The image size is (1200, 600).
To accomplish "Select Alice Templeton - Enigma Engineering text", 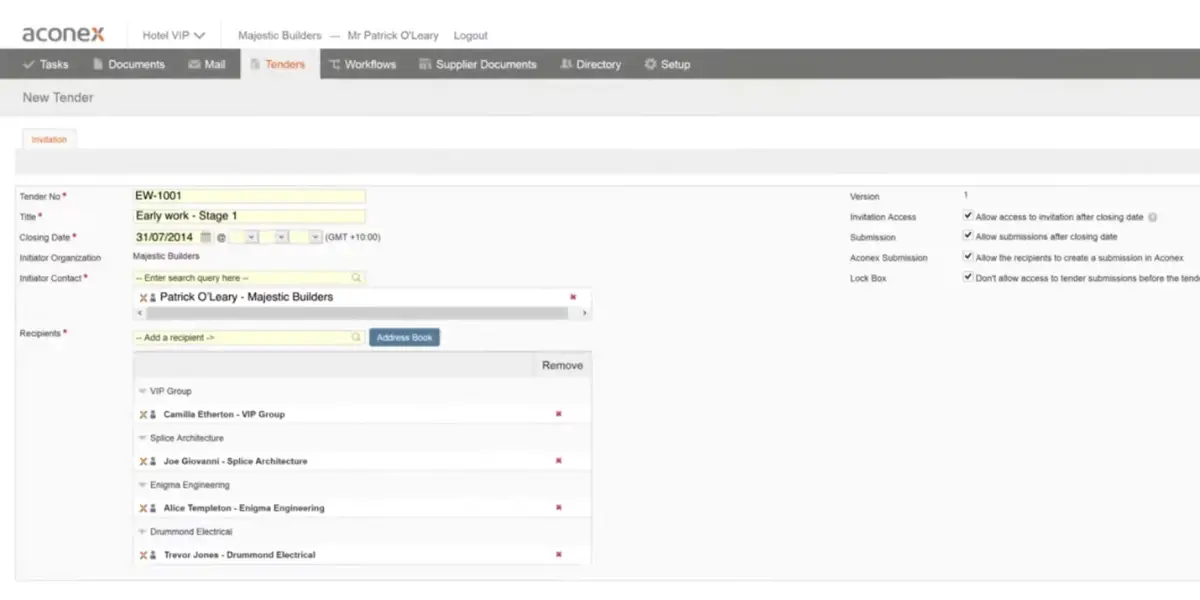I will pos(244,508).
